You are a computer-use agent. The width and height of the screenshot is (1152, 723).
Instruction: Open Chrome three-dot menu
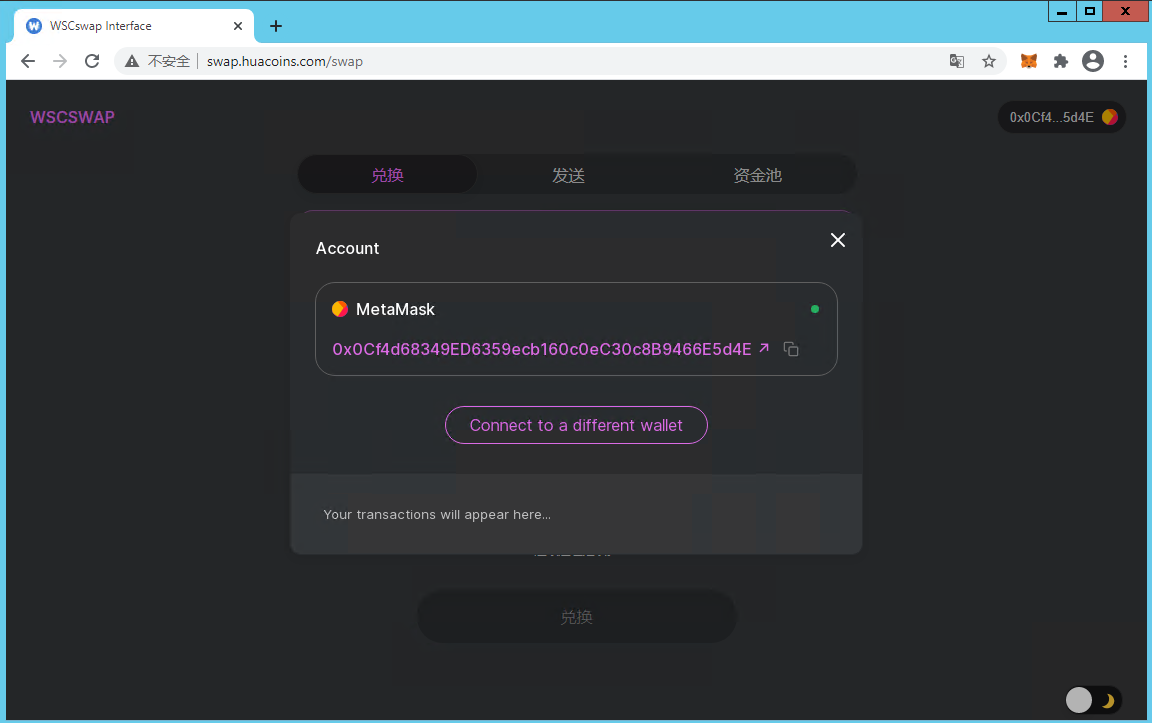tap(1125, 61)
